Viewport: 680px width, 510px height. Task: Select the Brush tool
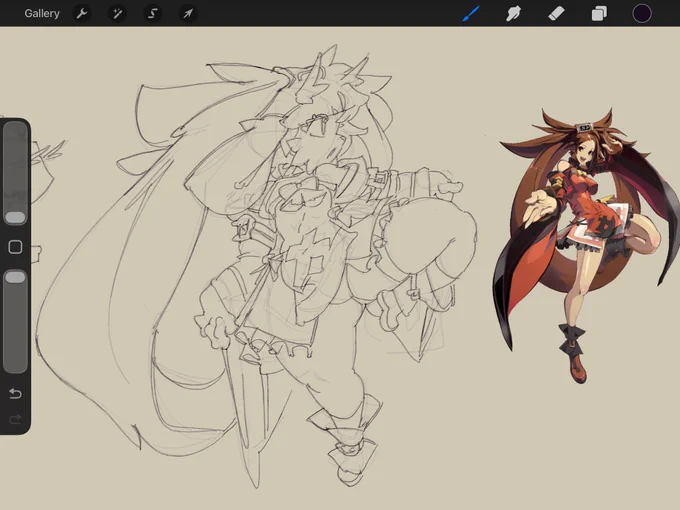471,13
